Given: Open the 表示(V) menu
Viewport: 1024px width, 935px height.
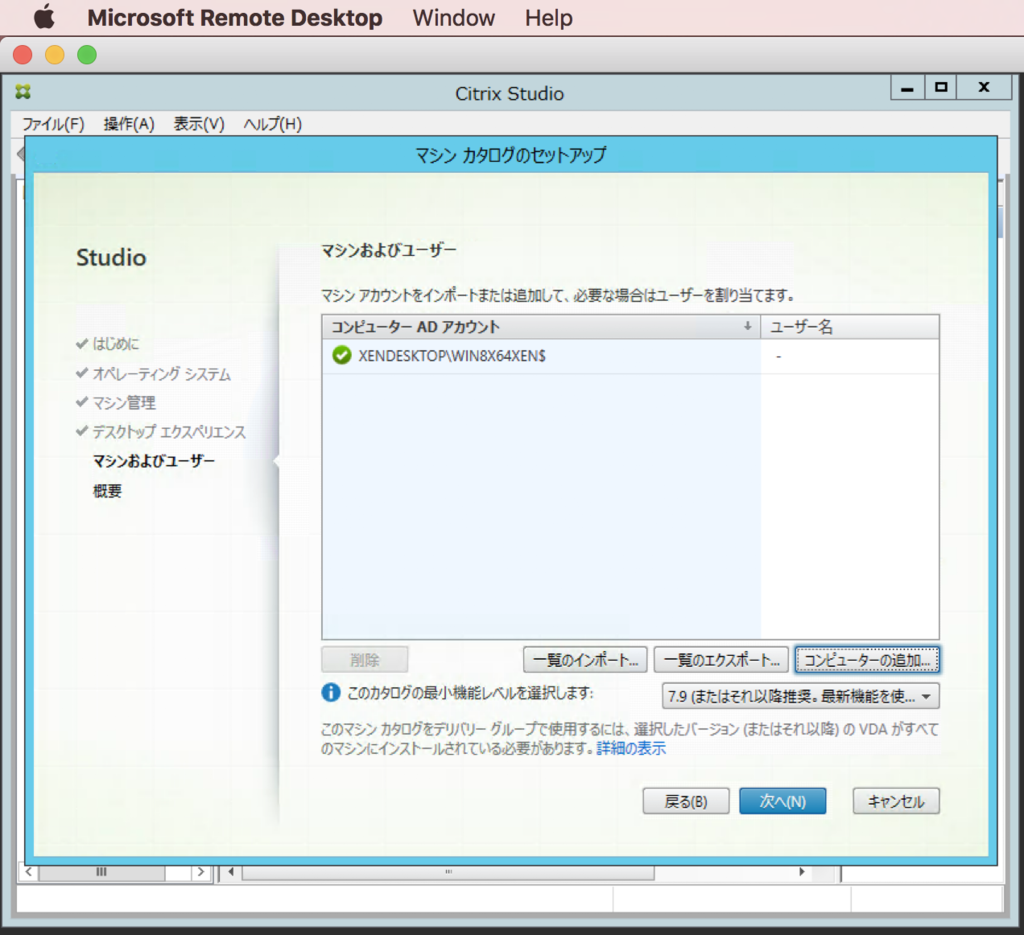Looking at the screenshot, I should 199,124.
